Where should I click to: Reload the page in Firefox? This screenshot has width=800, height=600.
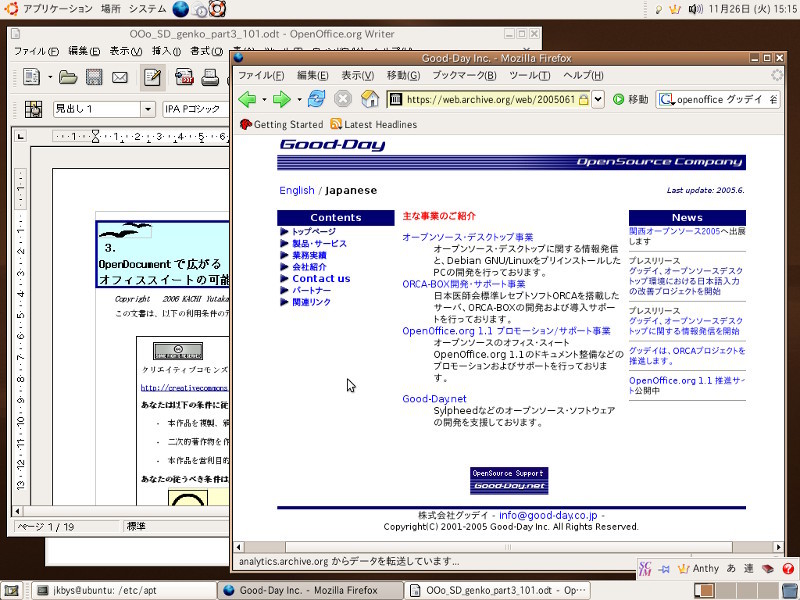[x=316, y=99]
